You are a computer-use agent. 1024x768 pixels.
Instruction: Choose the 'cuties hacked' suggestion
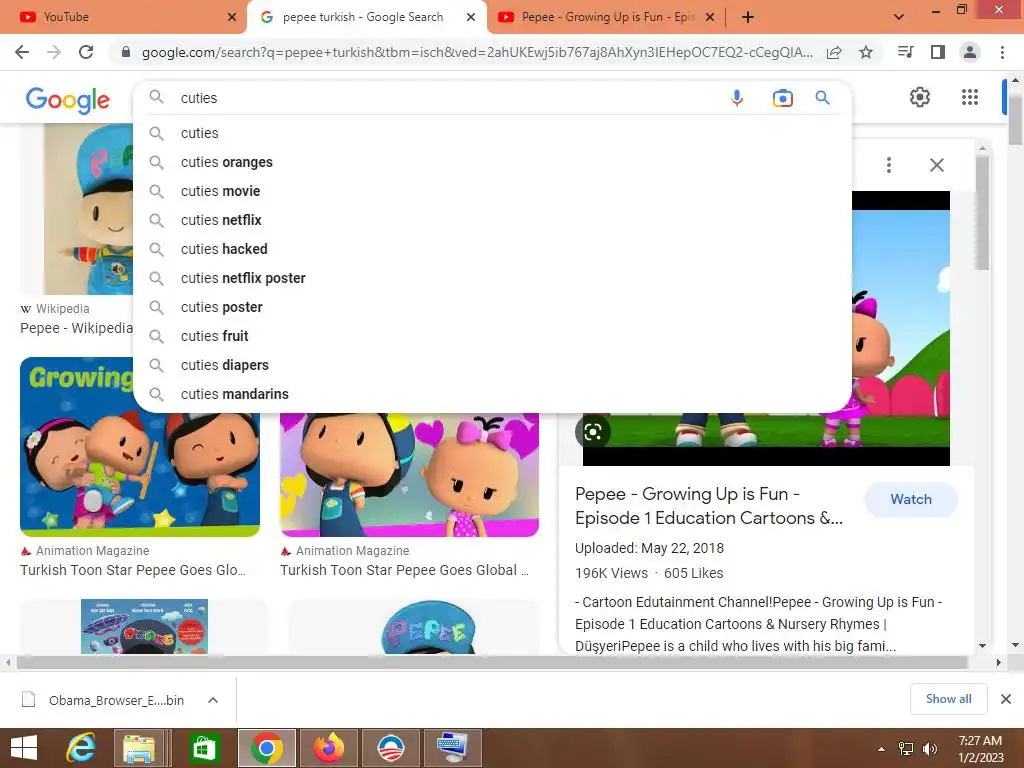click(492, 249)
